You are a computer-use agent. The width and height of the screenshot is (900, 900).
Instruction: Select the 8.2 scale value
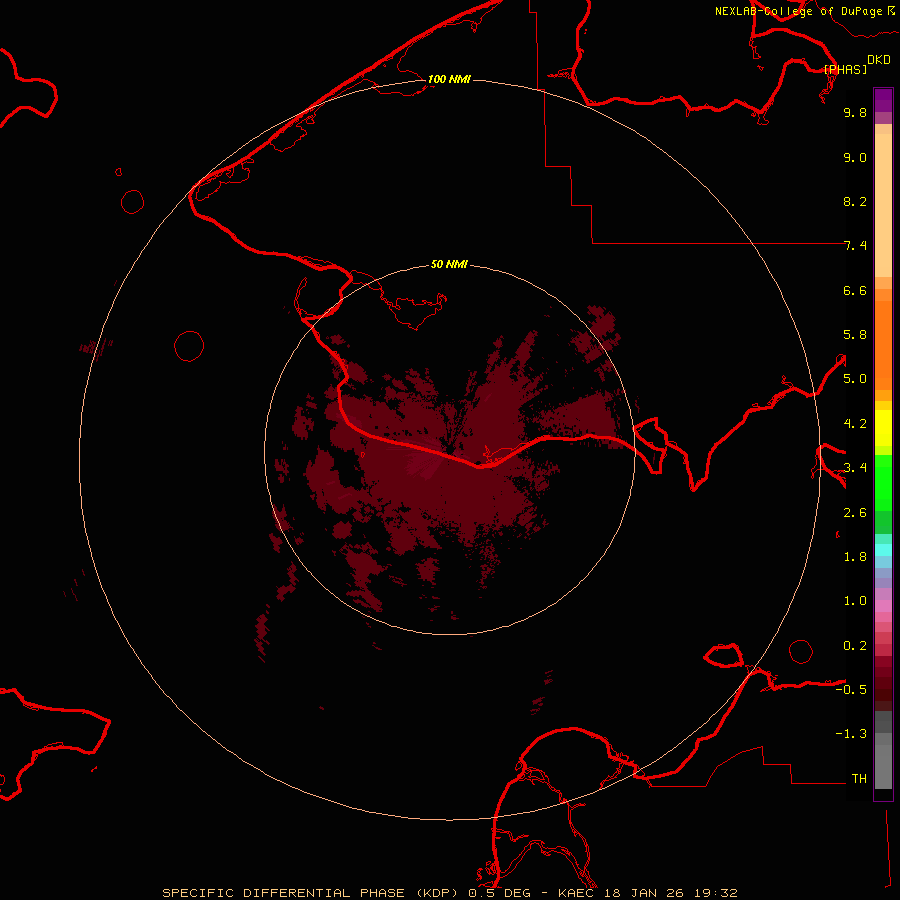[855, 201]
